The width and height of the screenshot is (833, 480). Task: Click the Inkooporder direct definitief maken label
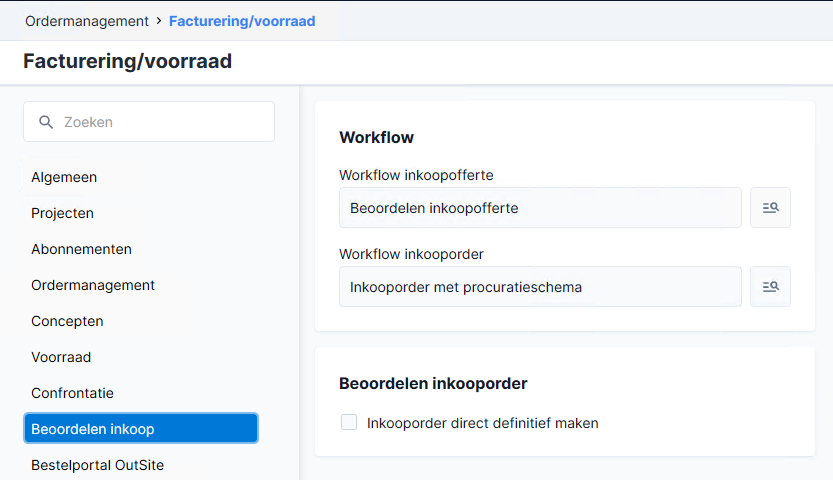click(x=482, y=423)
